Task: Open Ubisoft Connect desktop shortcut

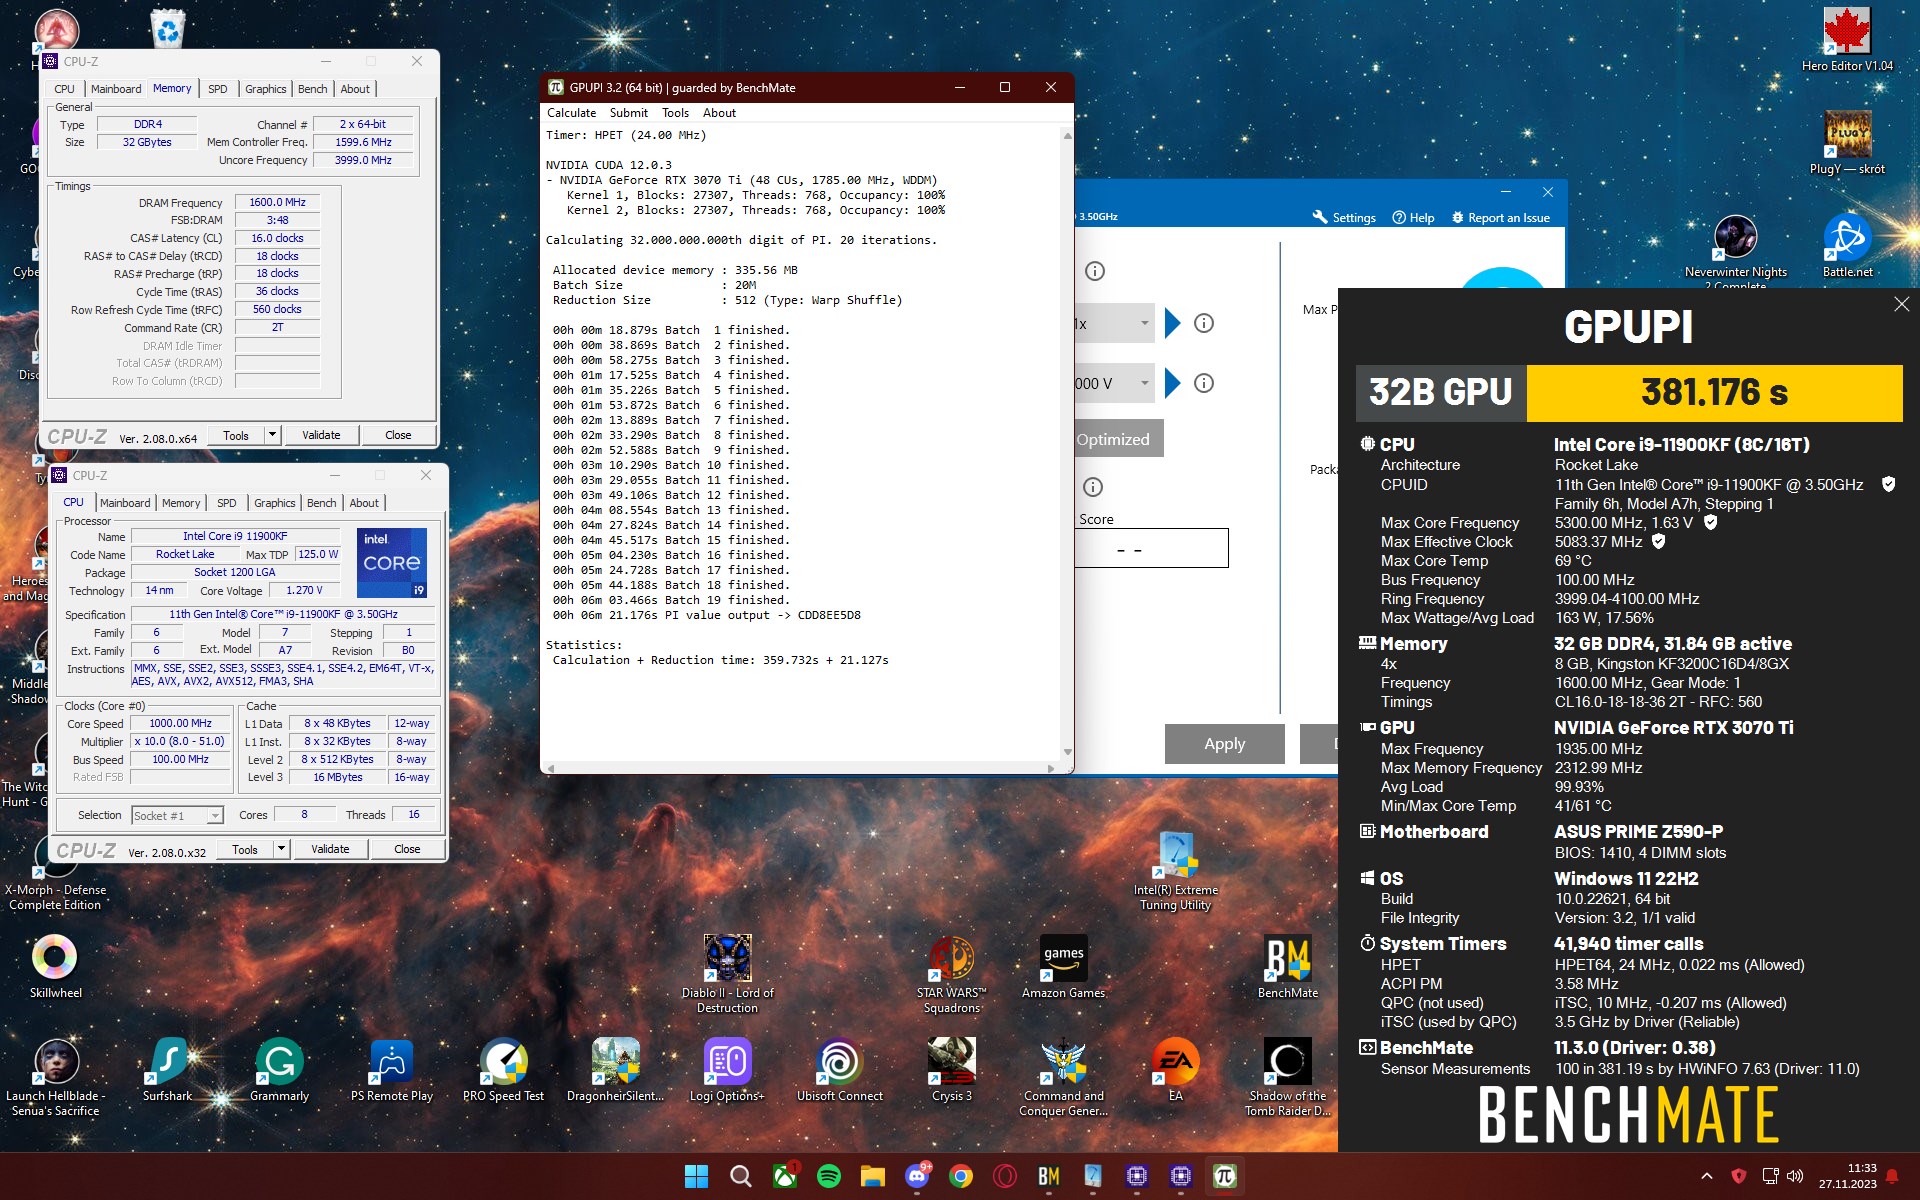Action: 839,1069
